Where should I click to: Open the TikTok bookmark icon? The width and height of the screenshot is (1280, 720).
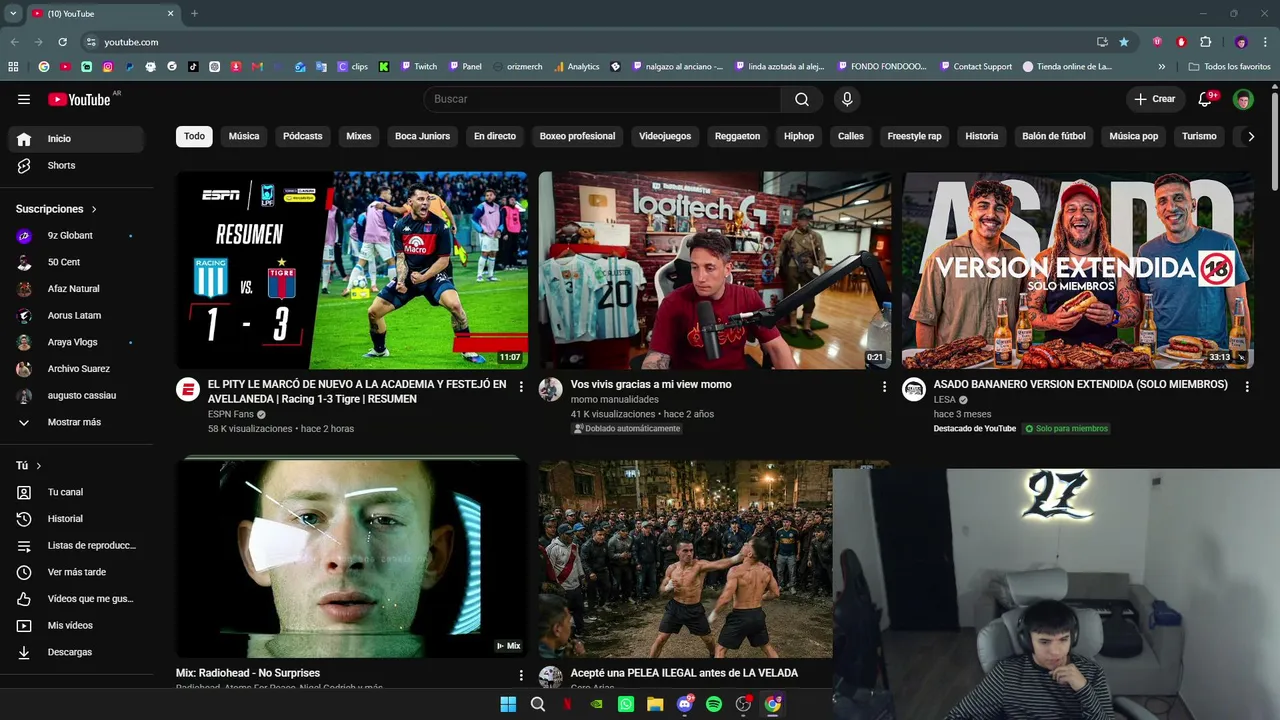click(193, 67)
